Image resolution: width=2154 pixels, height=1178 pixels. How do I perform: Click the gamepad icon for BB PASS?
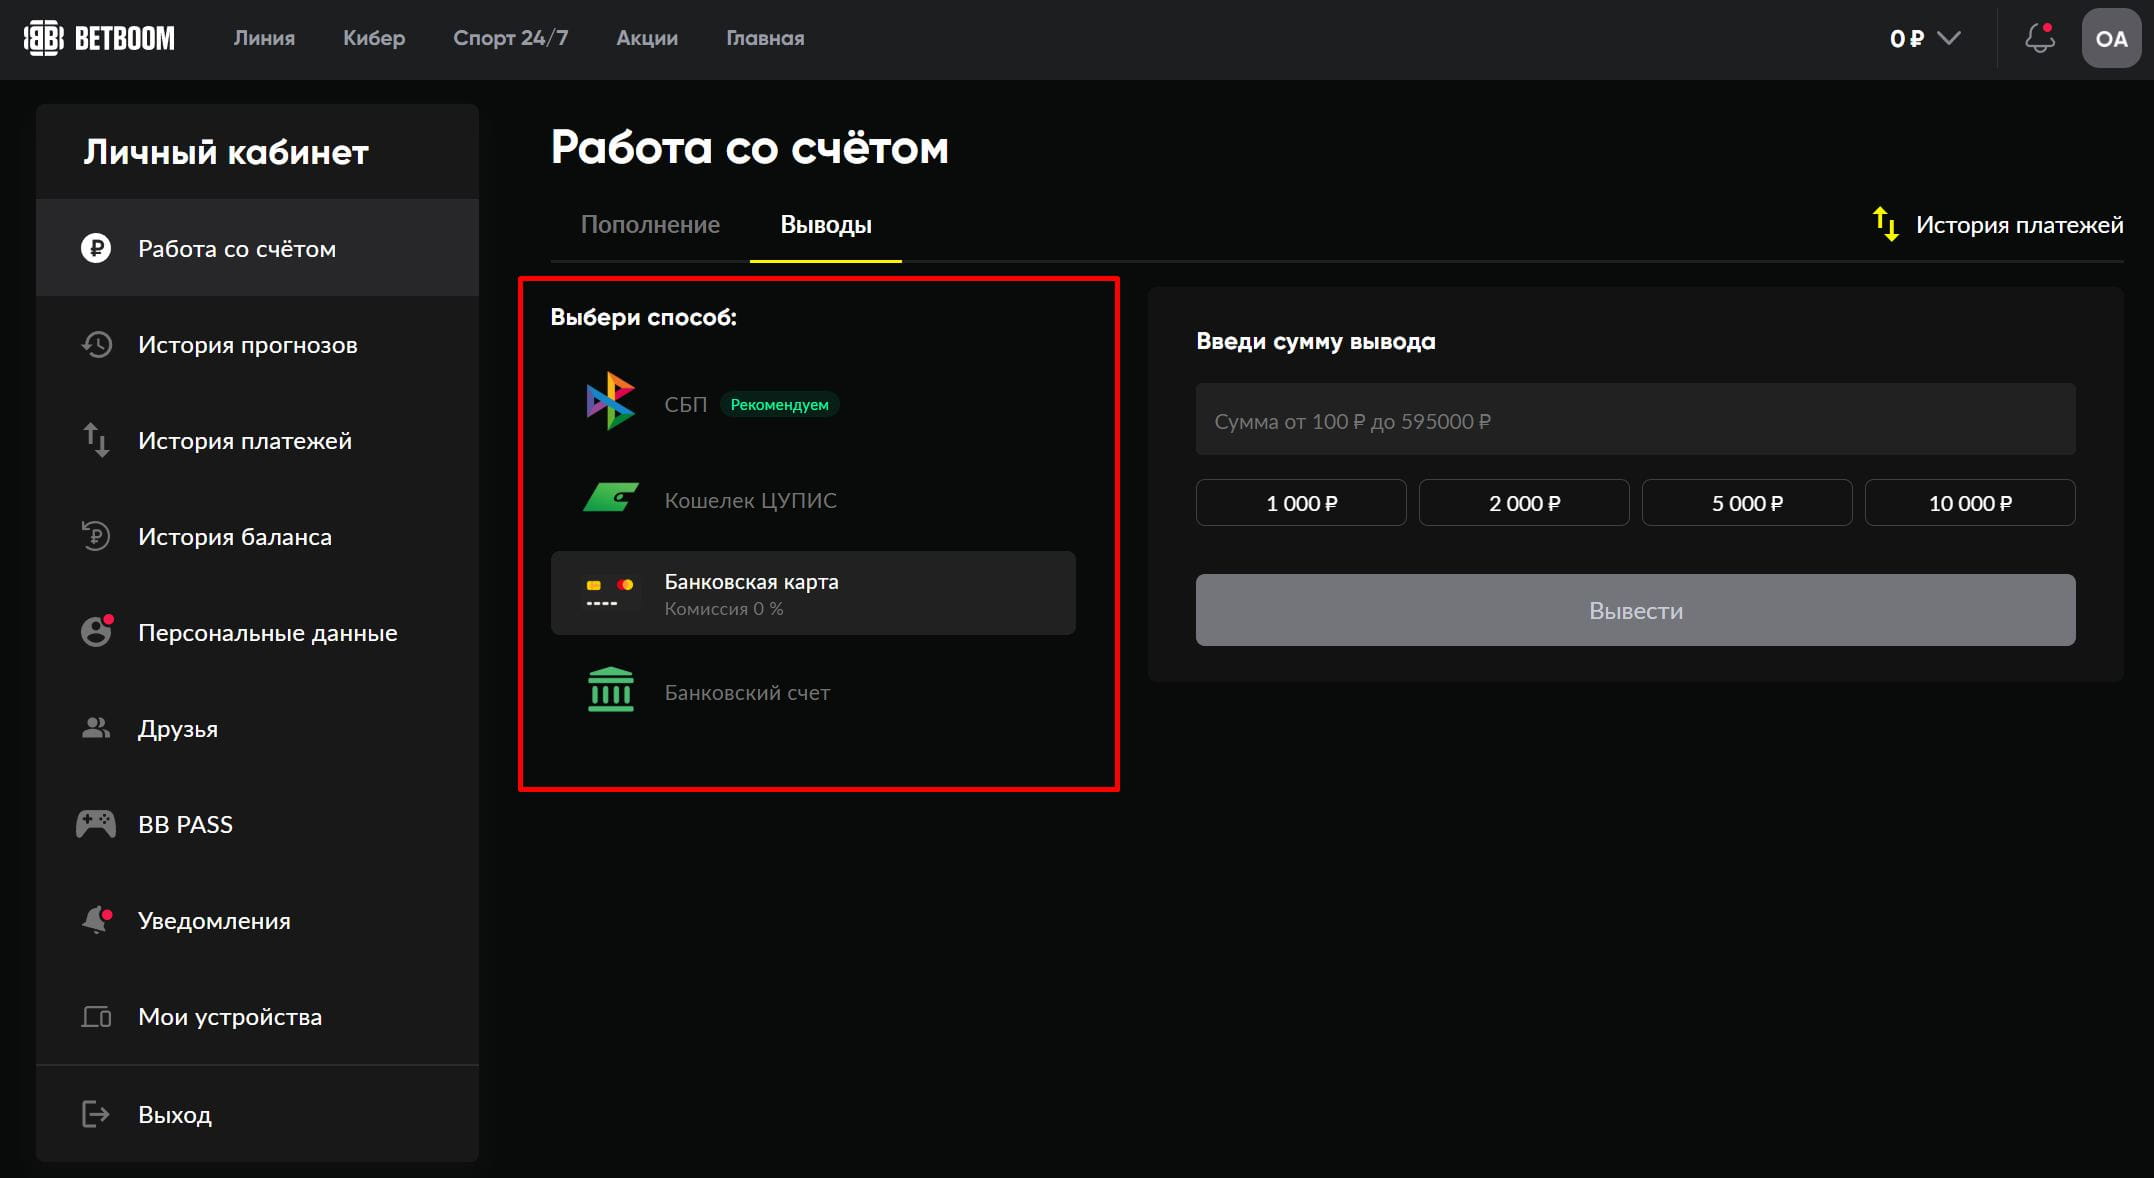point(96,824)
